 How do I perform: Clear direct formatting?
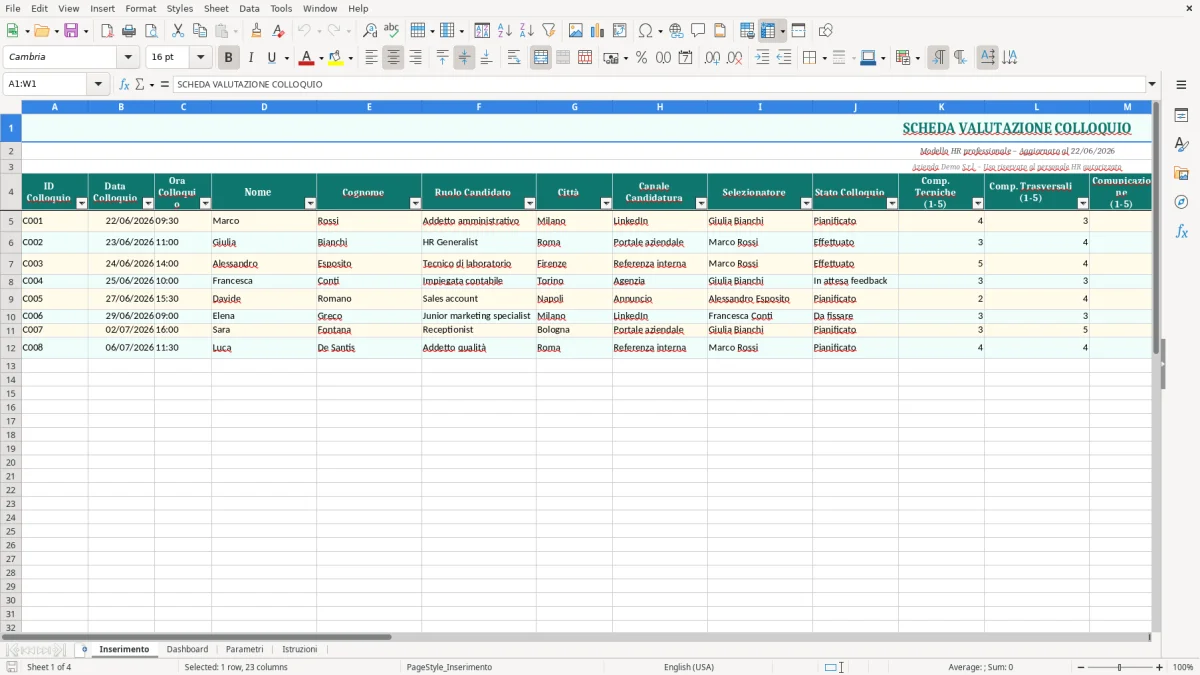279,31
